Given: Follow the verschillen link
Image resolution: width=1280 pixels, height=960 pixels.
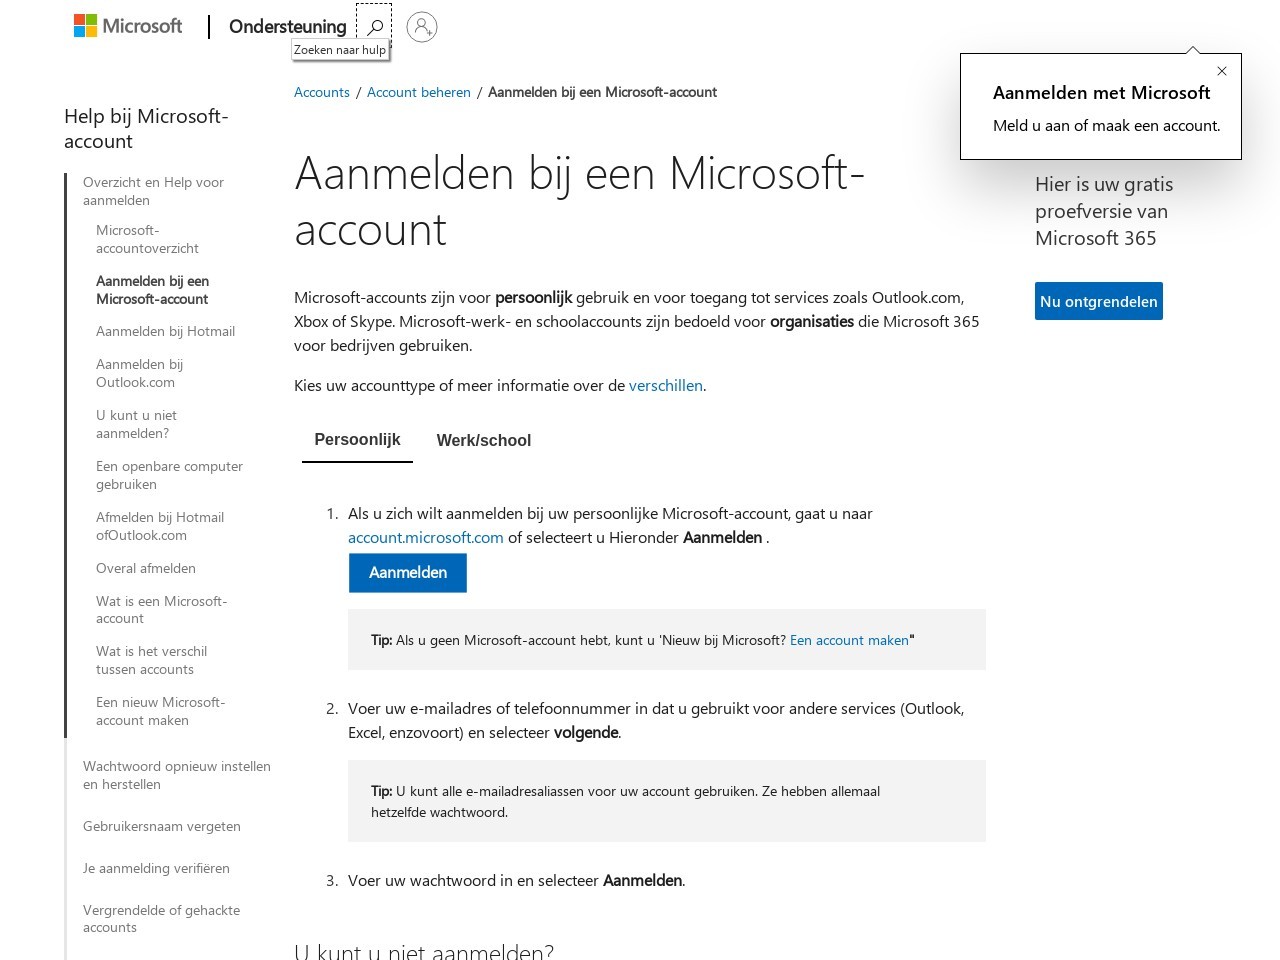Looking at the screenshot, I should pos(665,385).
